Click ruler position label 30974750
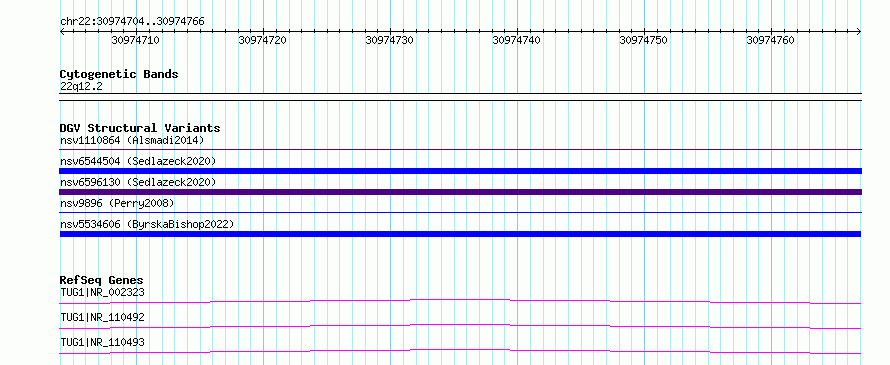Screen dimensions: 890x365 point(644,40)
